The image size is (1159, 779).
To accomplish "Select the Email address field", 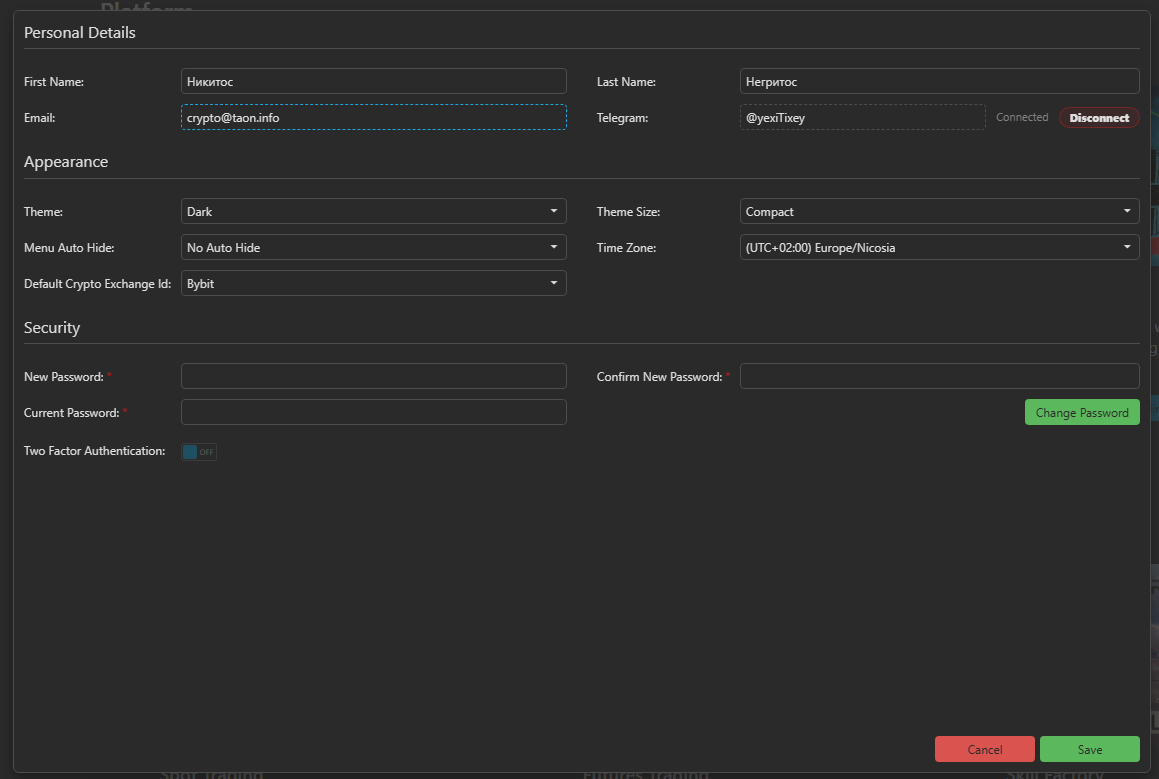I will click(x=373, y=117).
